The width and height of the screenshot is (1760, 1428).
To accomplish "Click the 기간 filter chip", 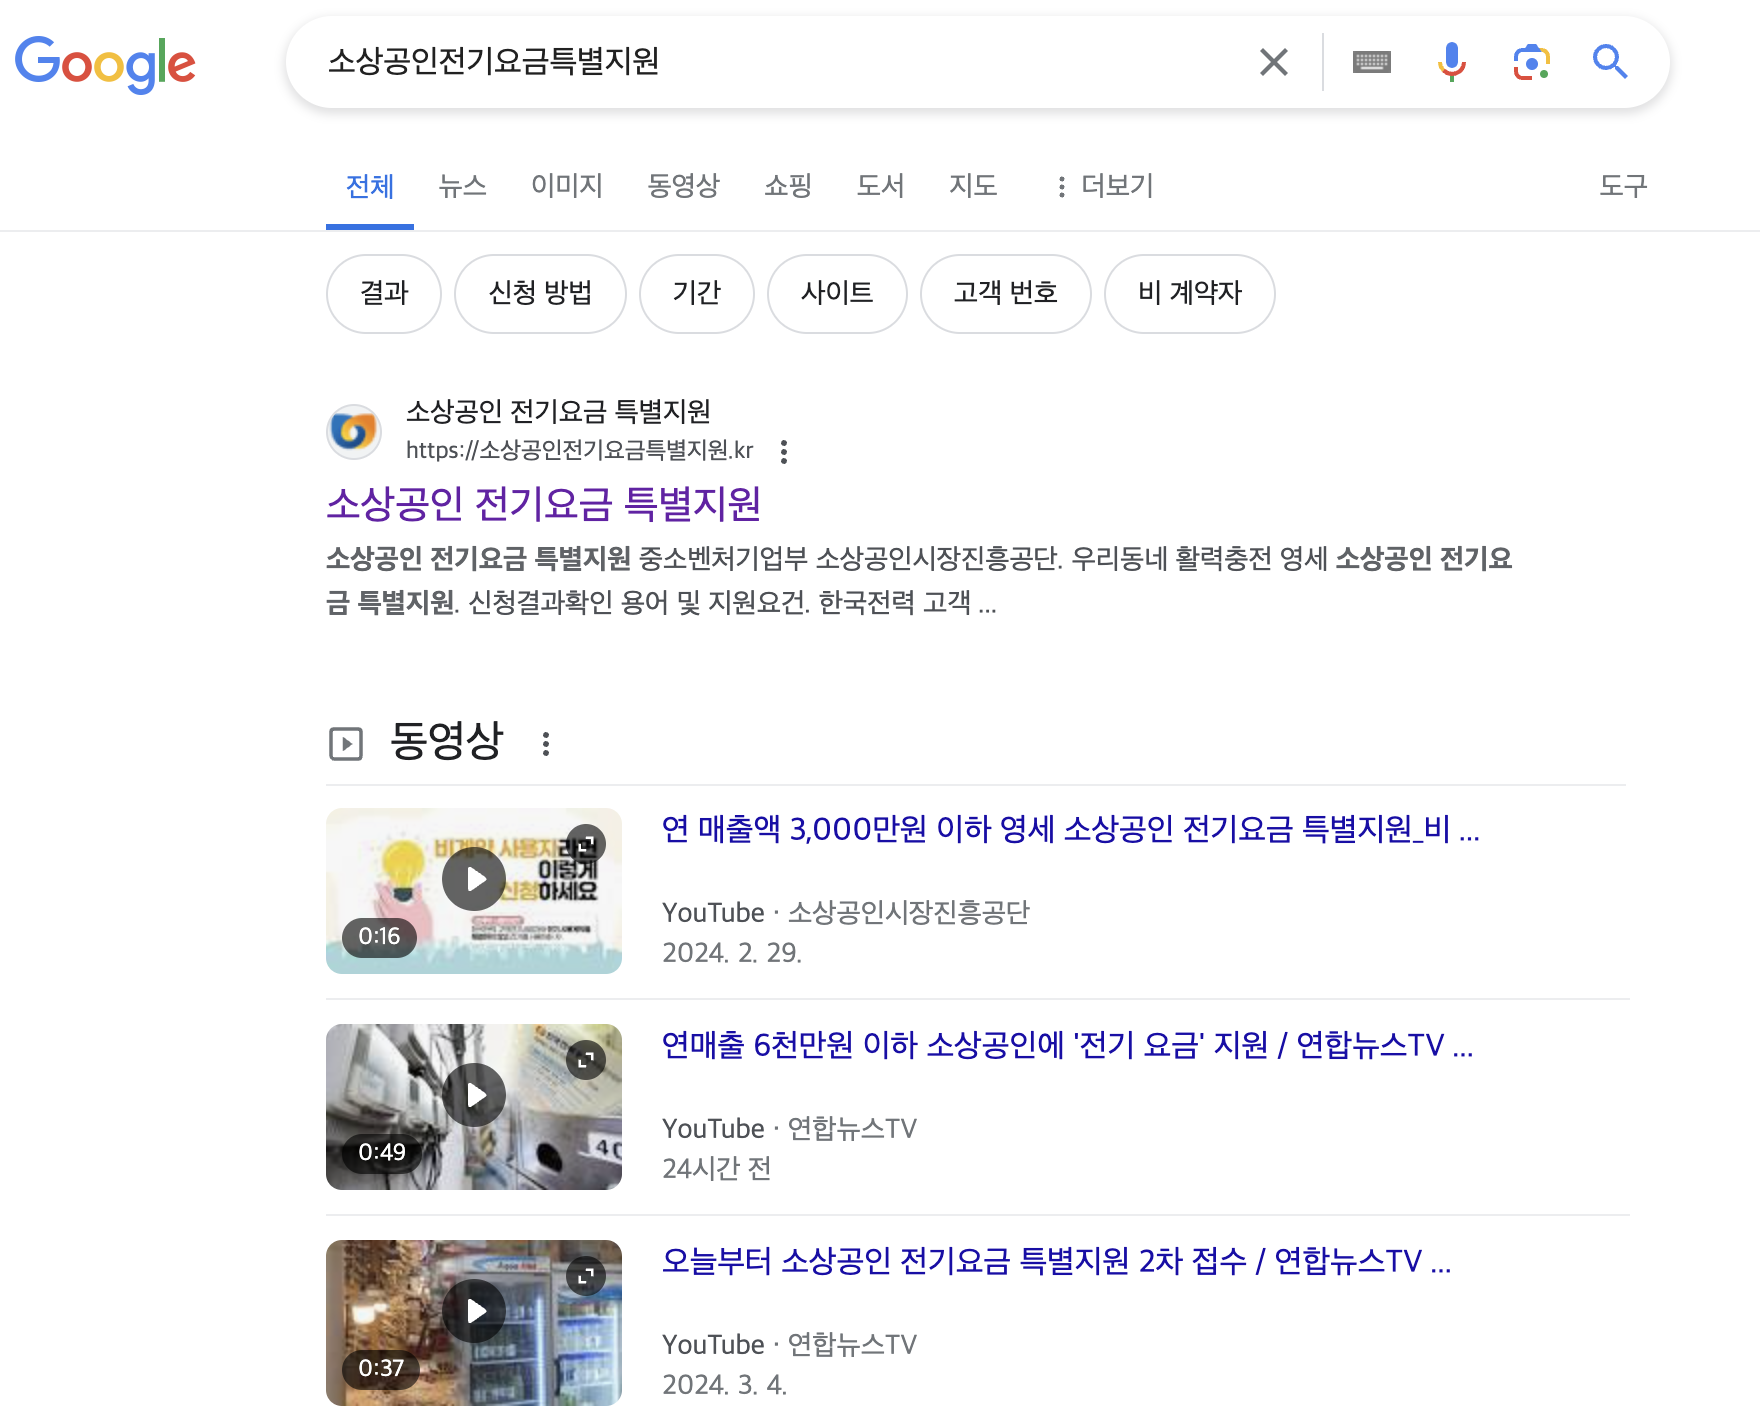I will pos(697,293).
